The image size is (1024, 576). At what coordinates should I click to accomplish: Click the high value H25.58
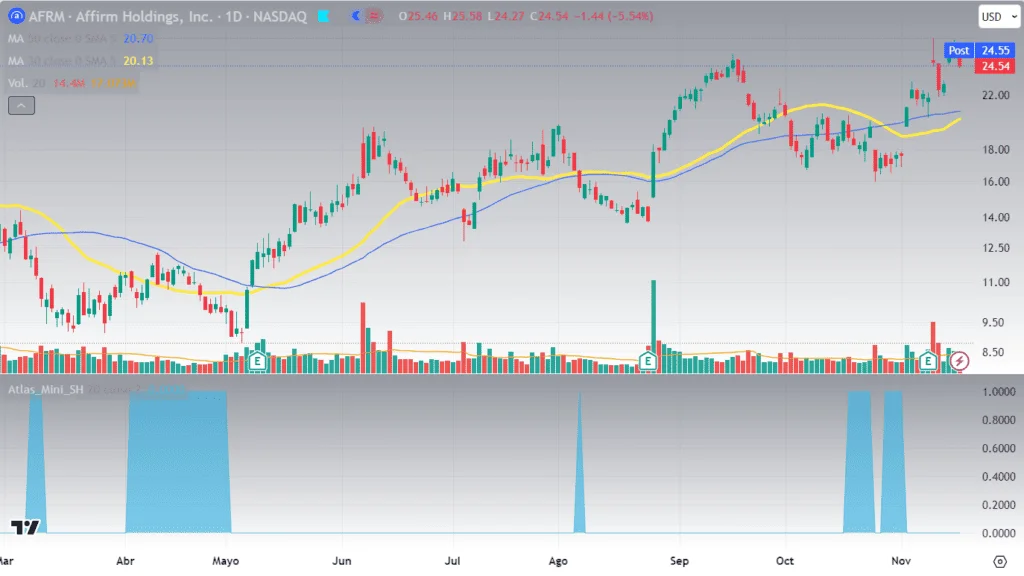pyautogui.click(x=462, y=16)
